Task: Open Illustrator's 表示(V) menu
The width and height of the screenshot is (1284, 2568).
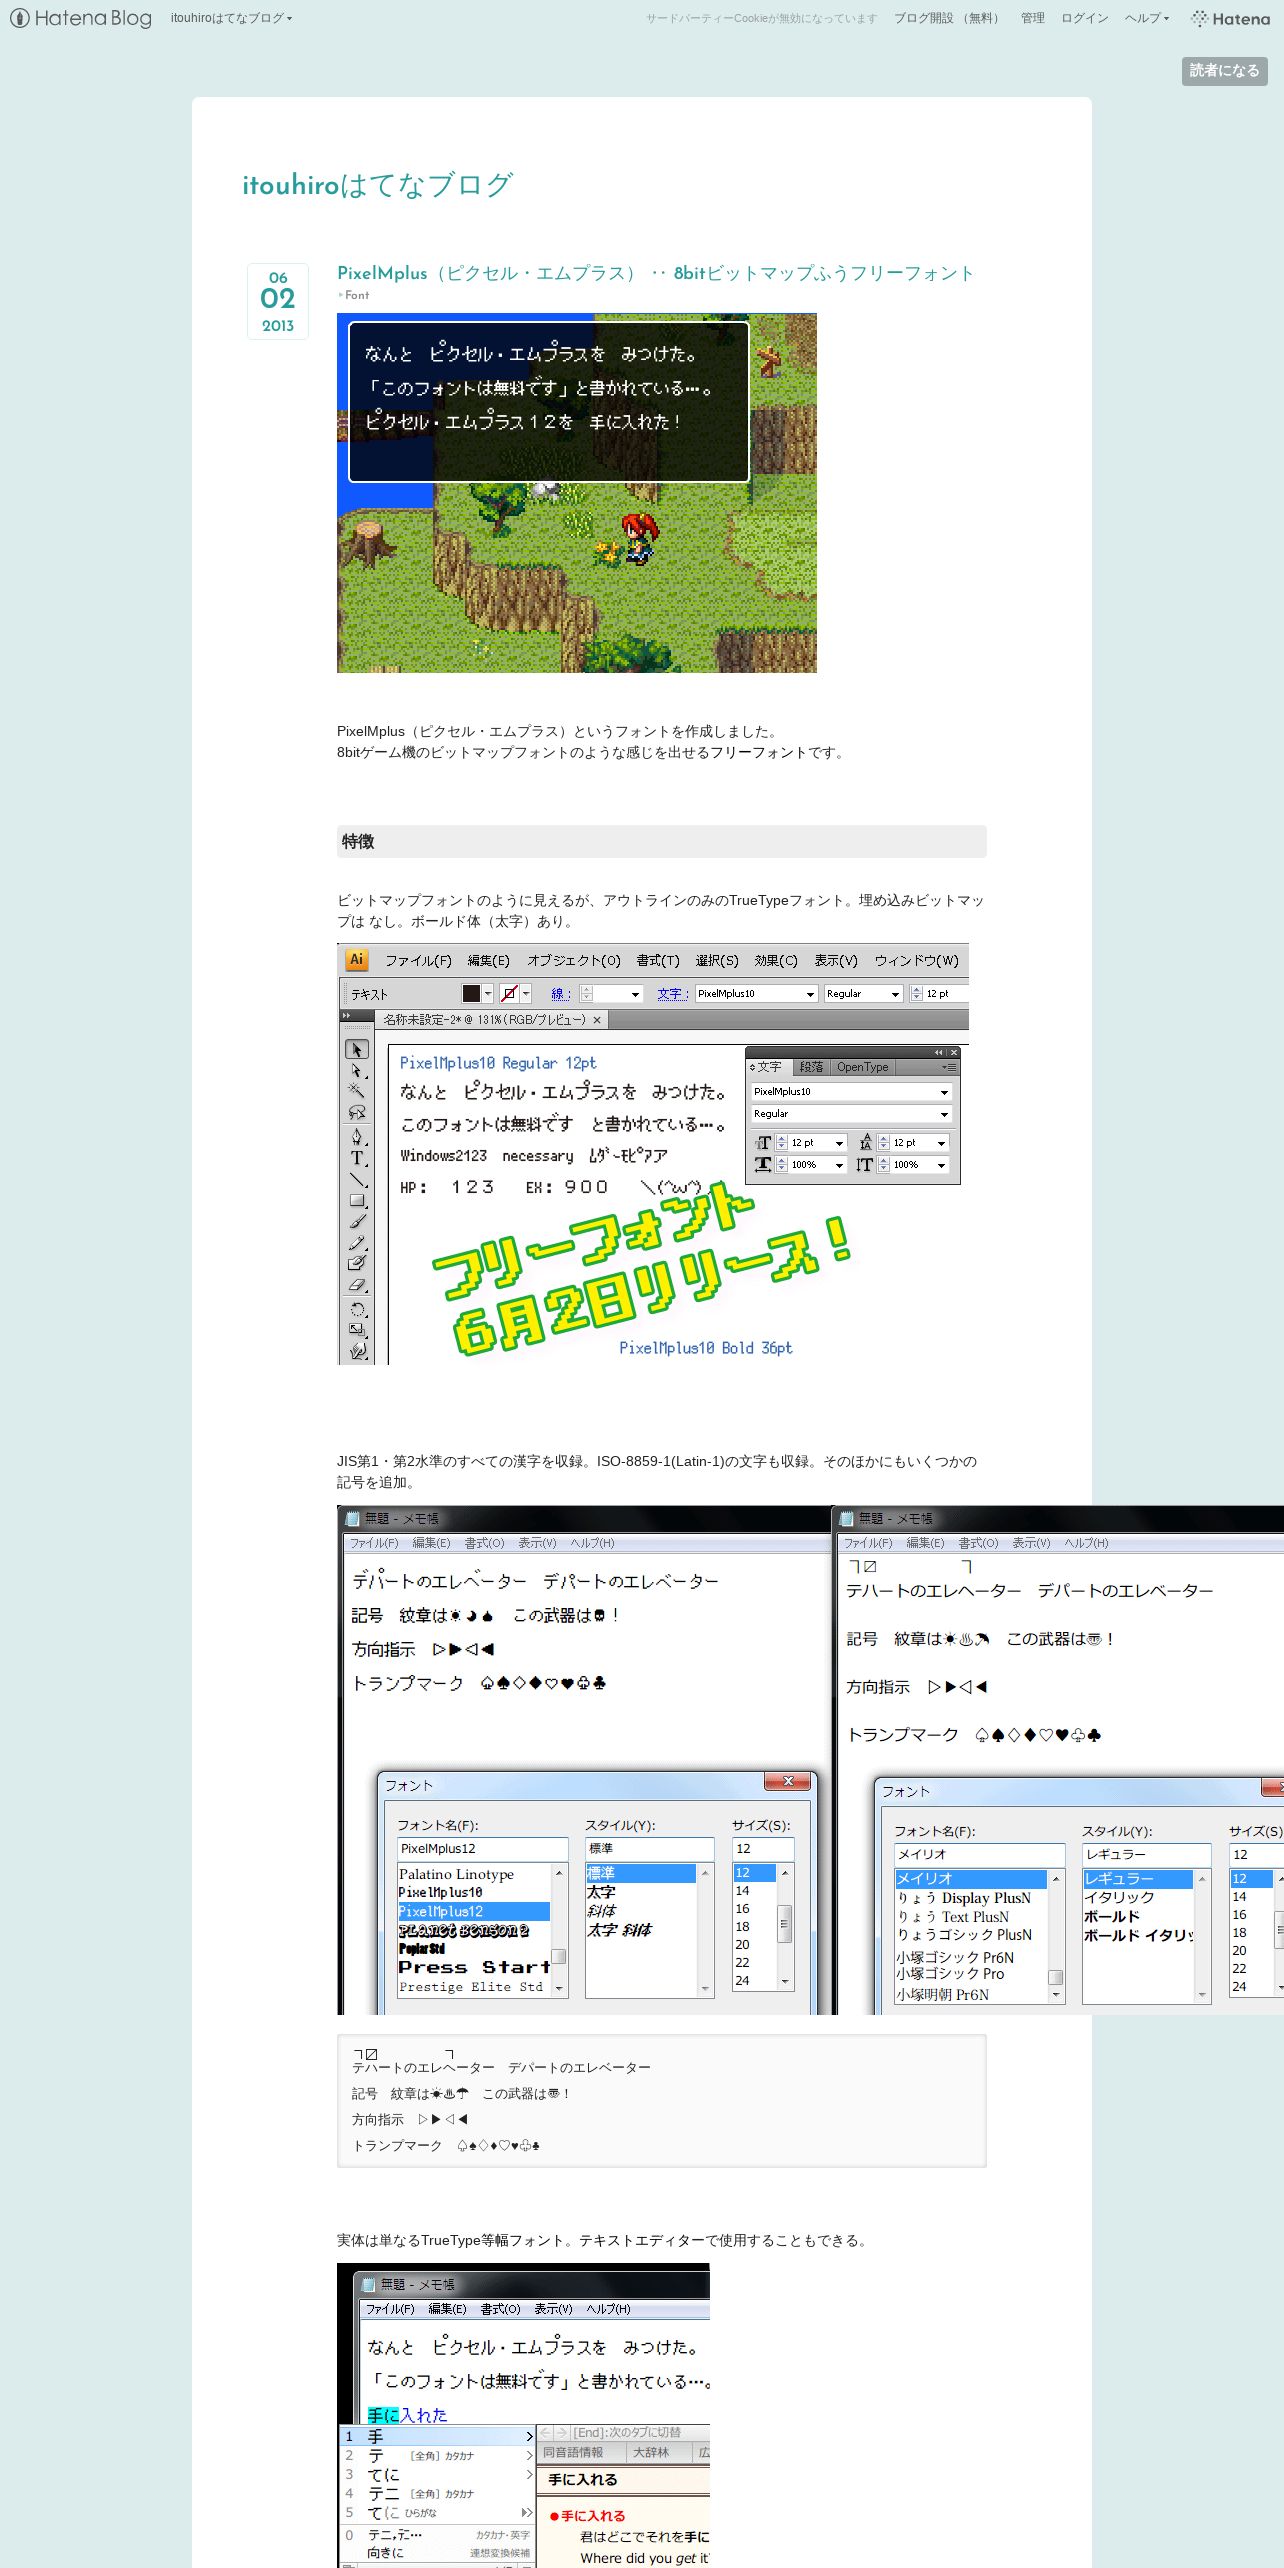Action: point(836,960)
